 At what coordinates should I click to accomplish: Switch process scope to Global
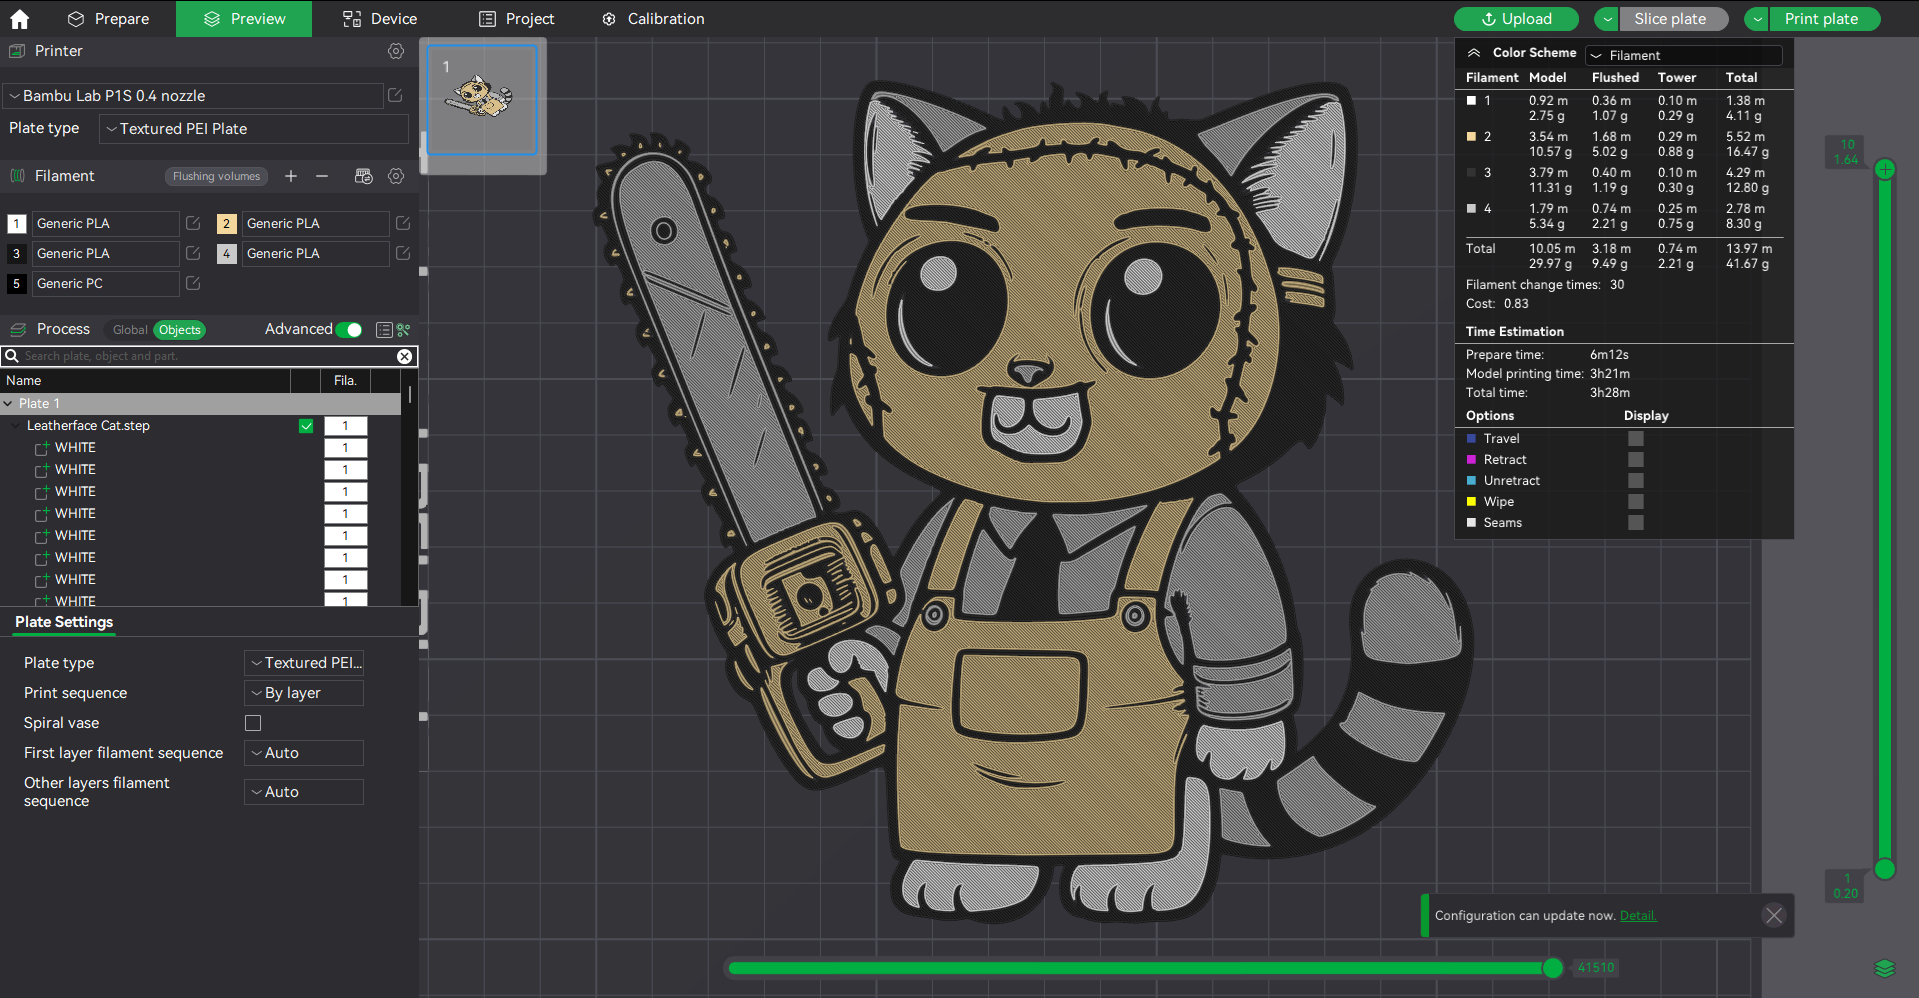point(130,330)
